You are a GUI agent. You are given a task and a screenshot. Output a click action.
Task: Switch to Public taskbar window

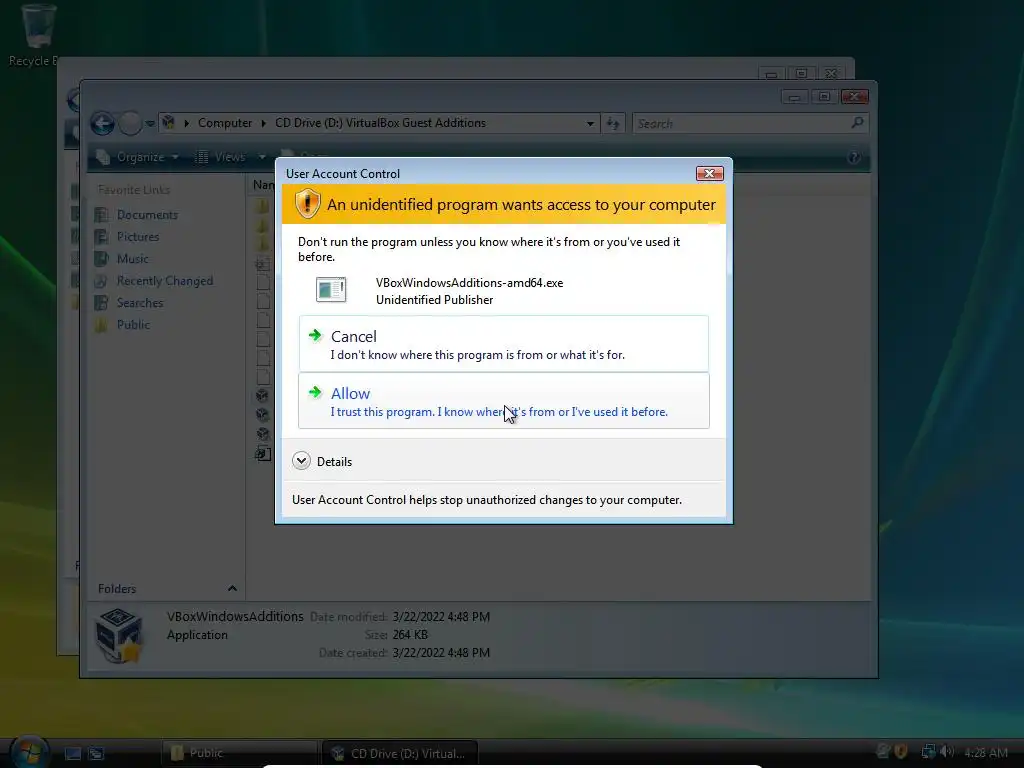(239, 753)
